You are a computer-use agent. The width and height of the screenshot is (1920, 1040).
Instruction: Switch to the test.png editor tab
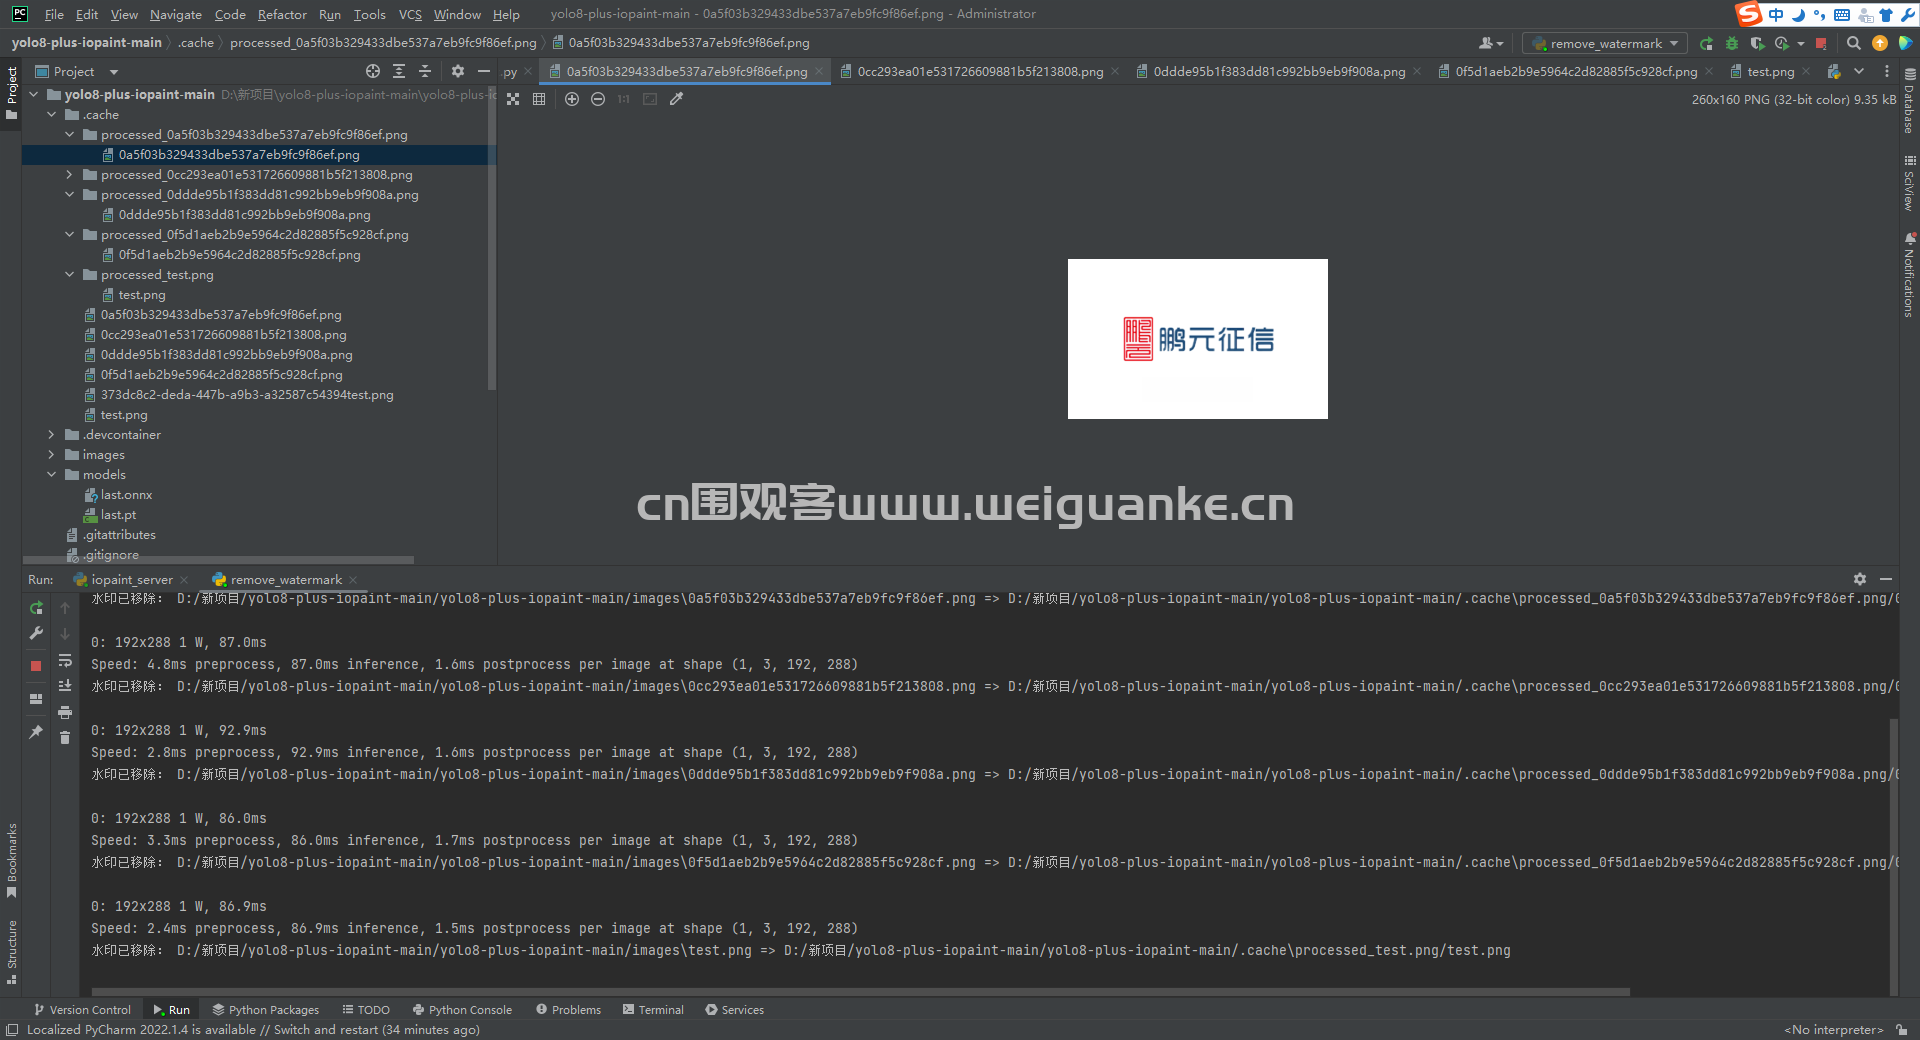point(1768,71)
